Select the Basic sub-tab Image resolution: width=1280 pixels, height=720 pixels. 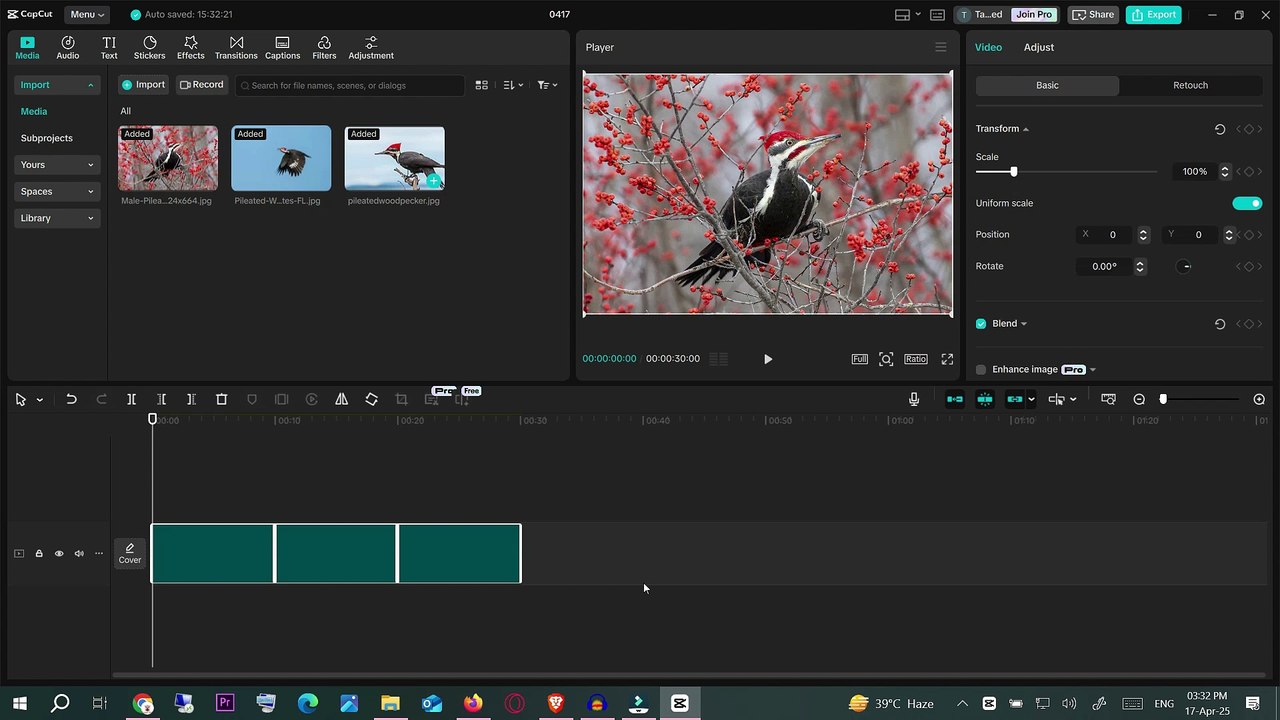pos(1047,85)
